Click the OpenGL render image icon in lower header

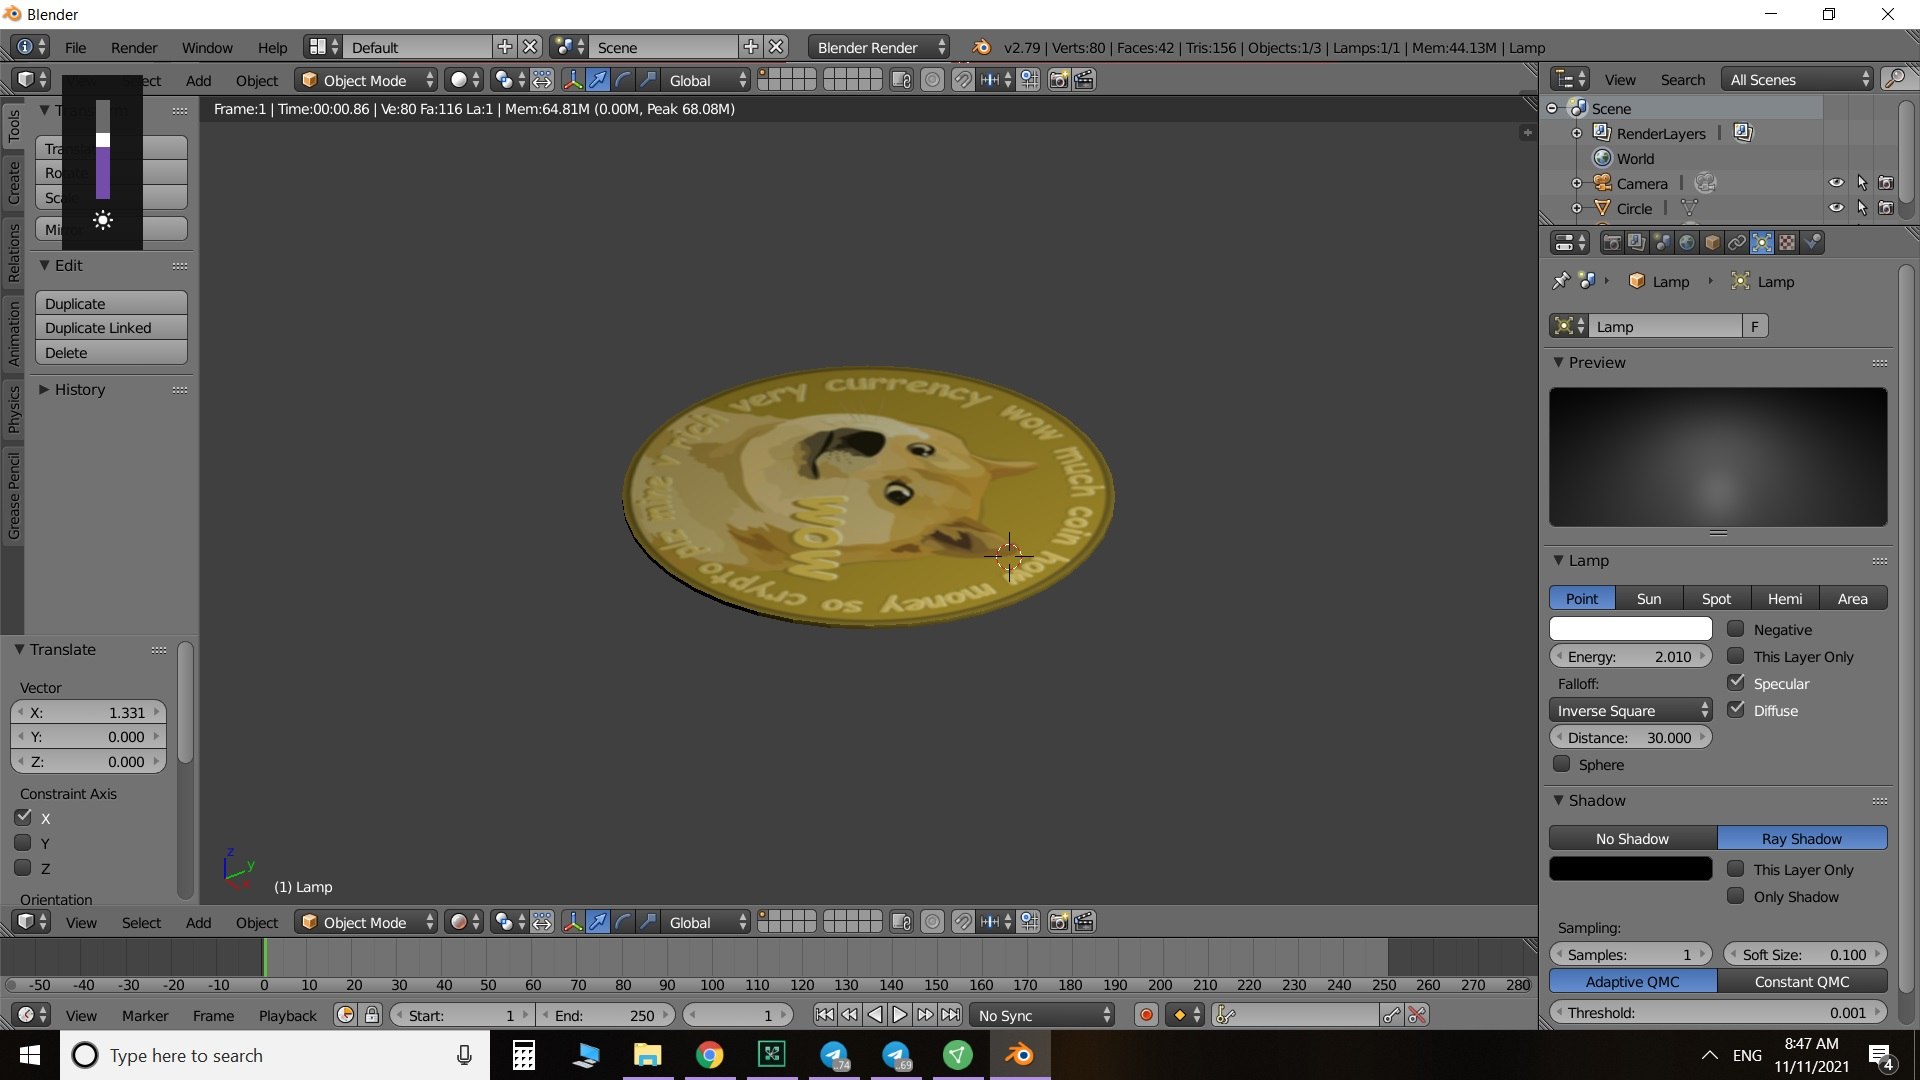1059,922
